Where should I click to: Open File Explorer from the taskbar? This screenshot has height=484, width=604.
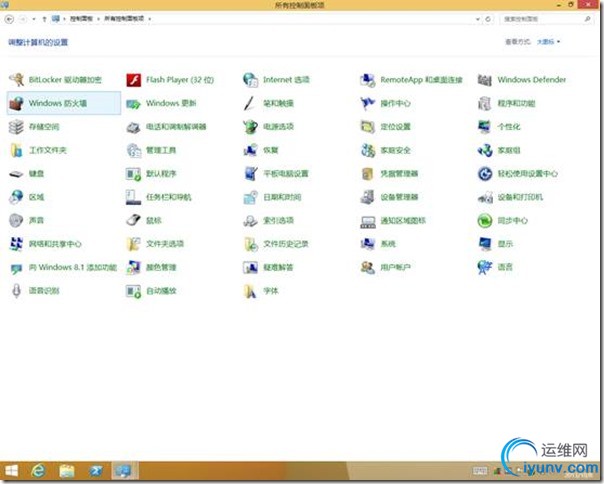tap(67, 471)
